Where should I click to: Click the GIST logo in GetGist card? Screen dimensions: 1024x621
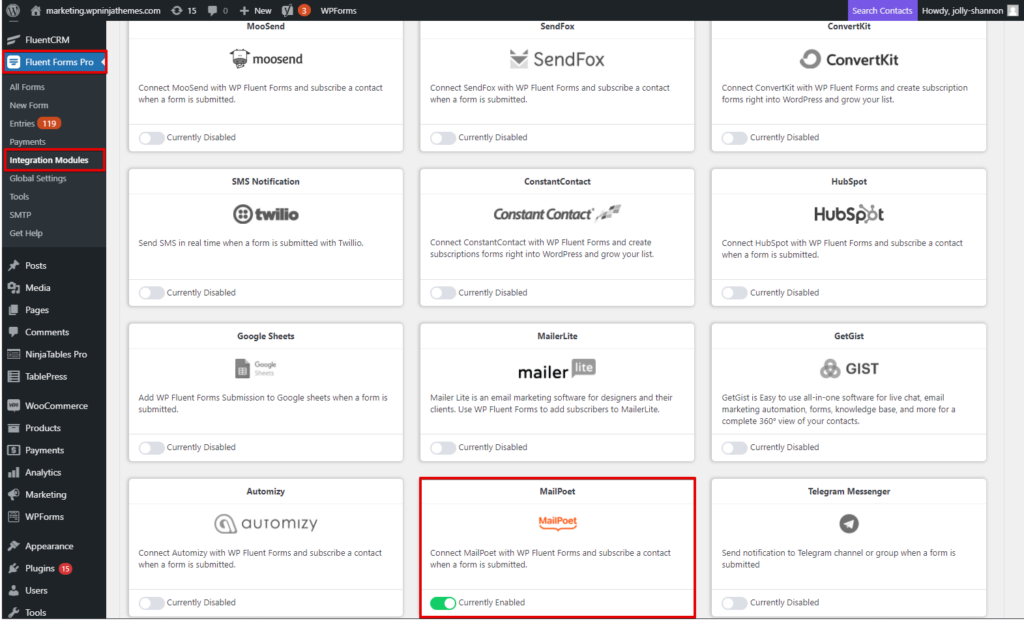(849, 369)
